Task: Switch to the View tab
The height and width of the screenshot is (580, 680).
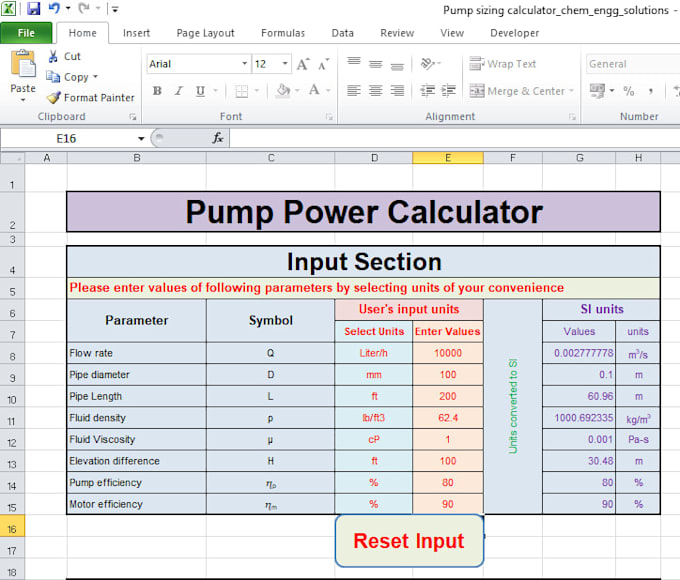Action: click(452, 33)
